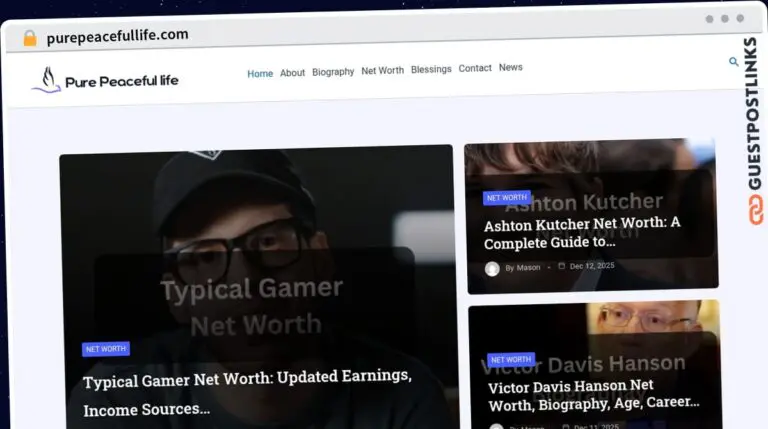This screenshot has width=768, height=429.
Task: Open the News menu item
Action: click(x=510, y=67)
